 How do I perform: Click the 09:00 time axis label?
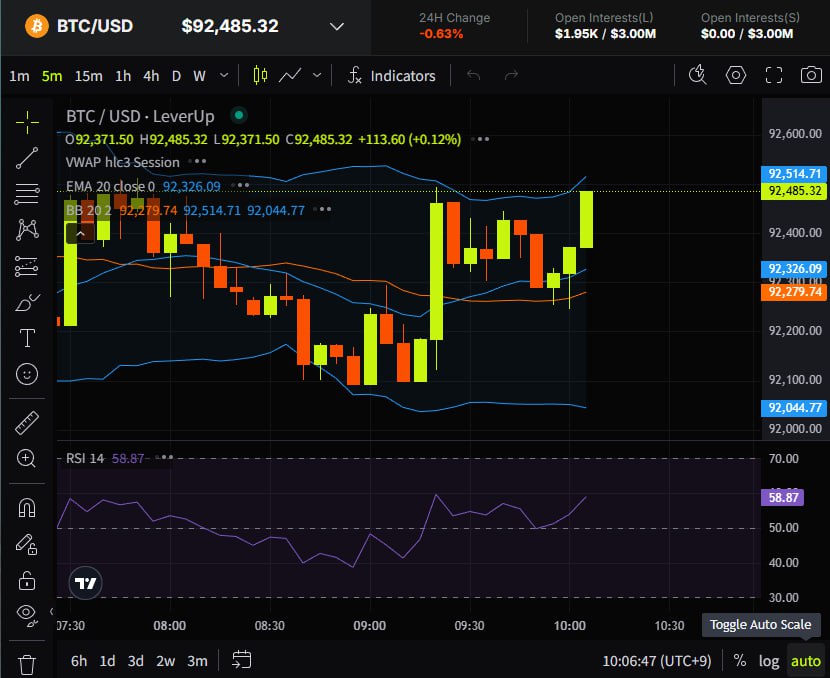[369, 626]
